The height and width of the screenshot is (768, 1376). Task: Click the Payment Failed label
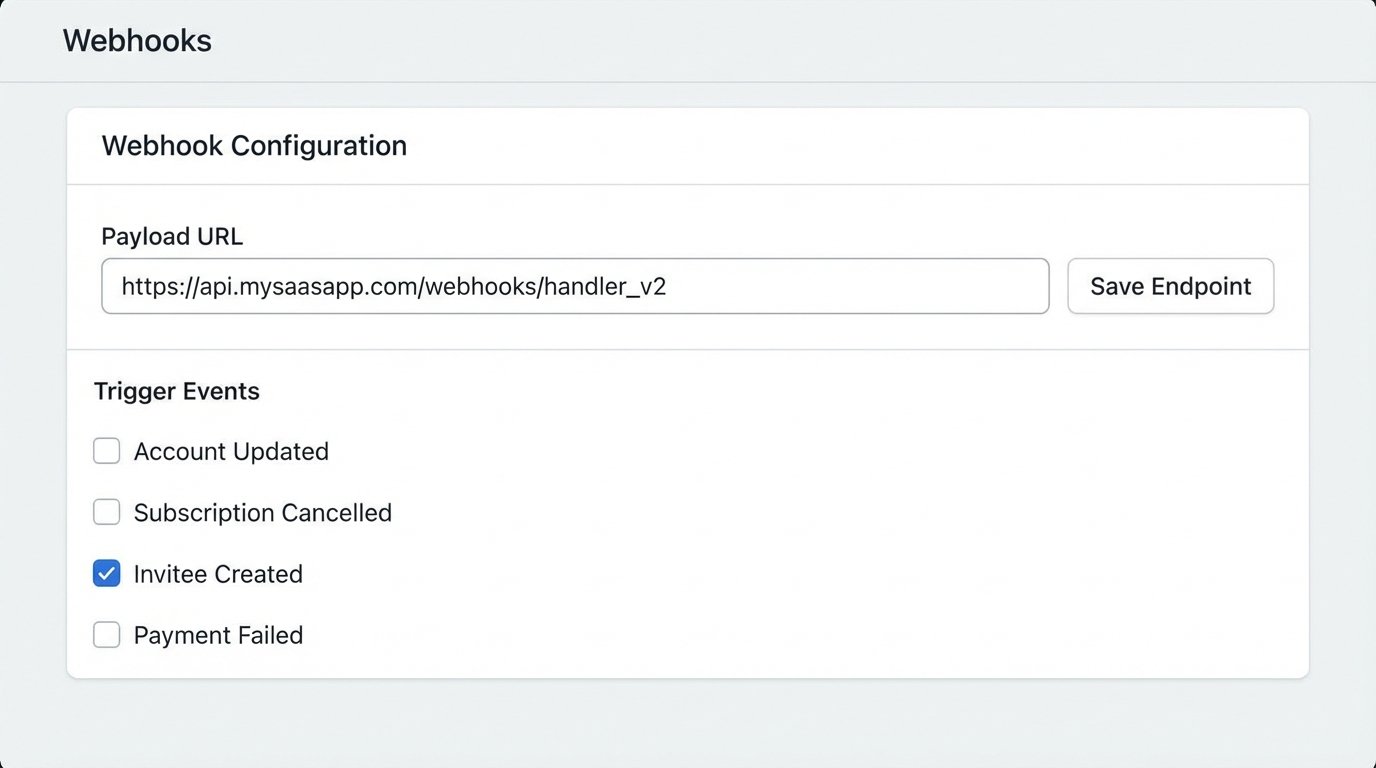(218, 635)
